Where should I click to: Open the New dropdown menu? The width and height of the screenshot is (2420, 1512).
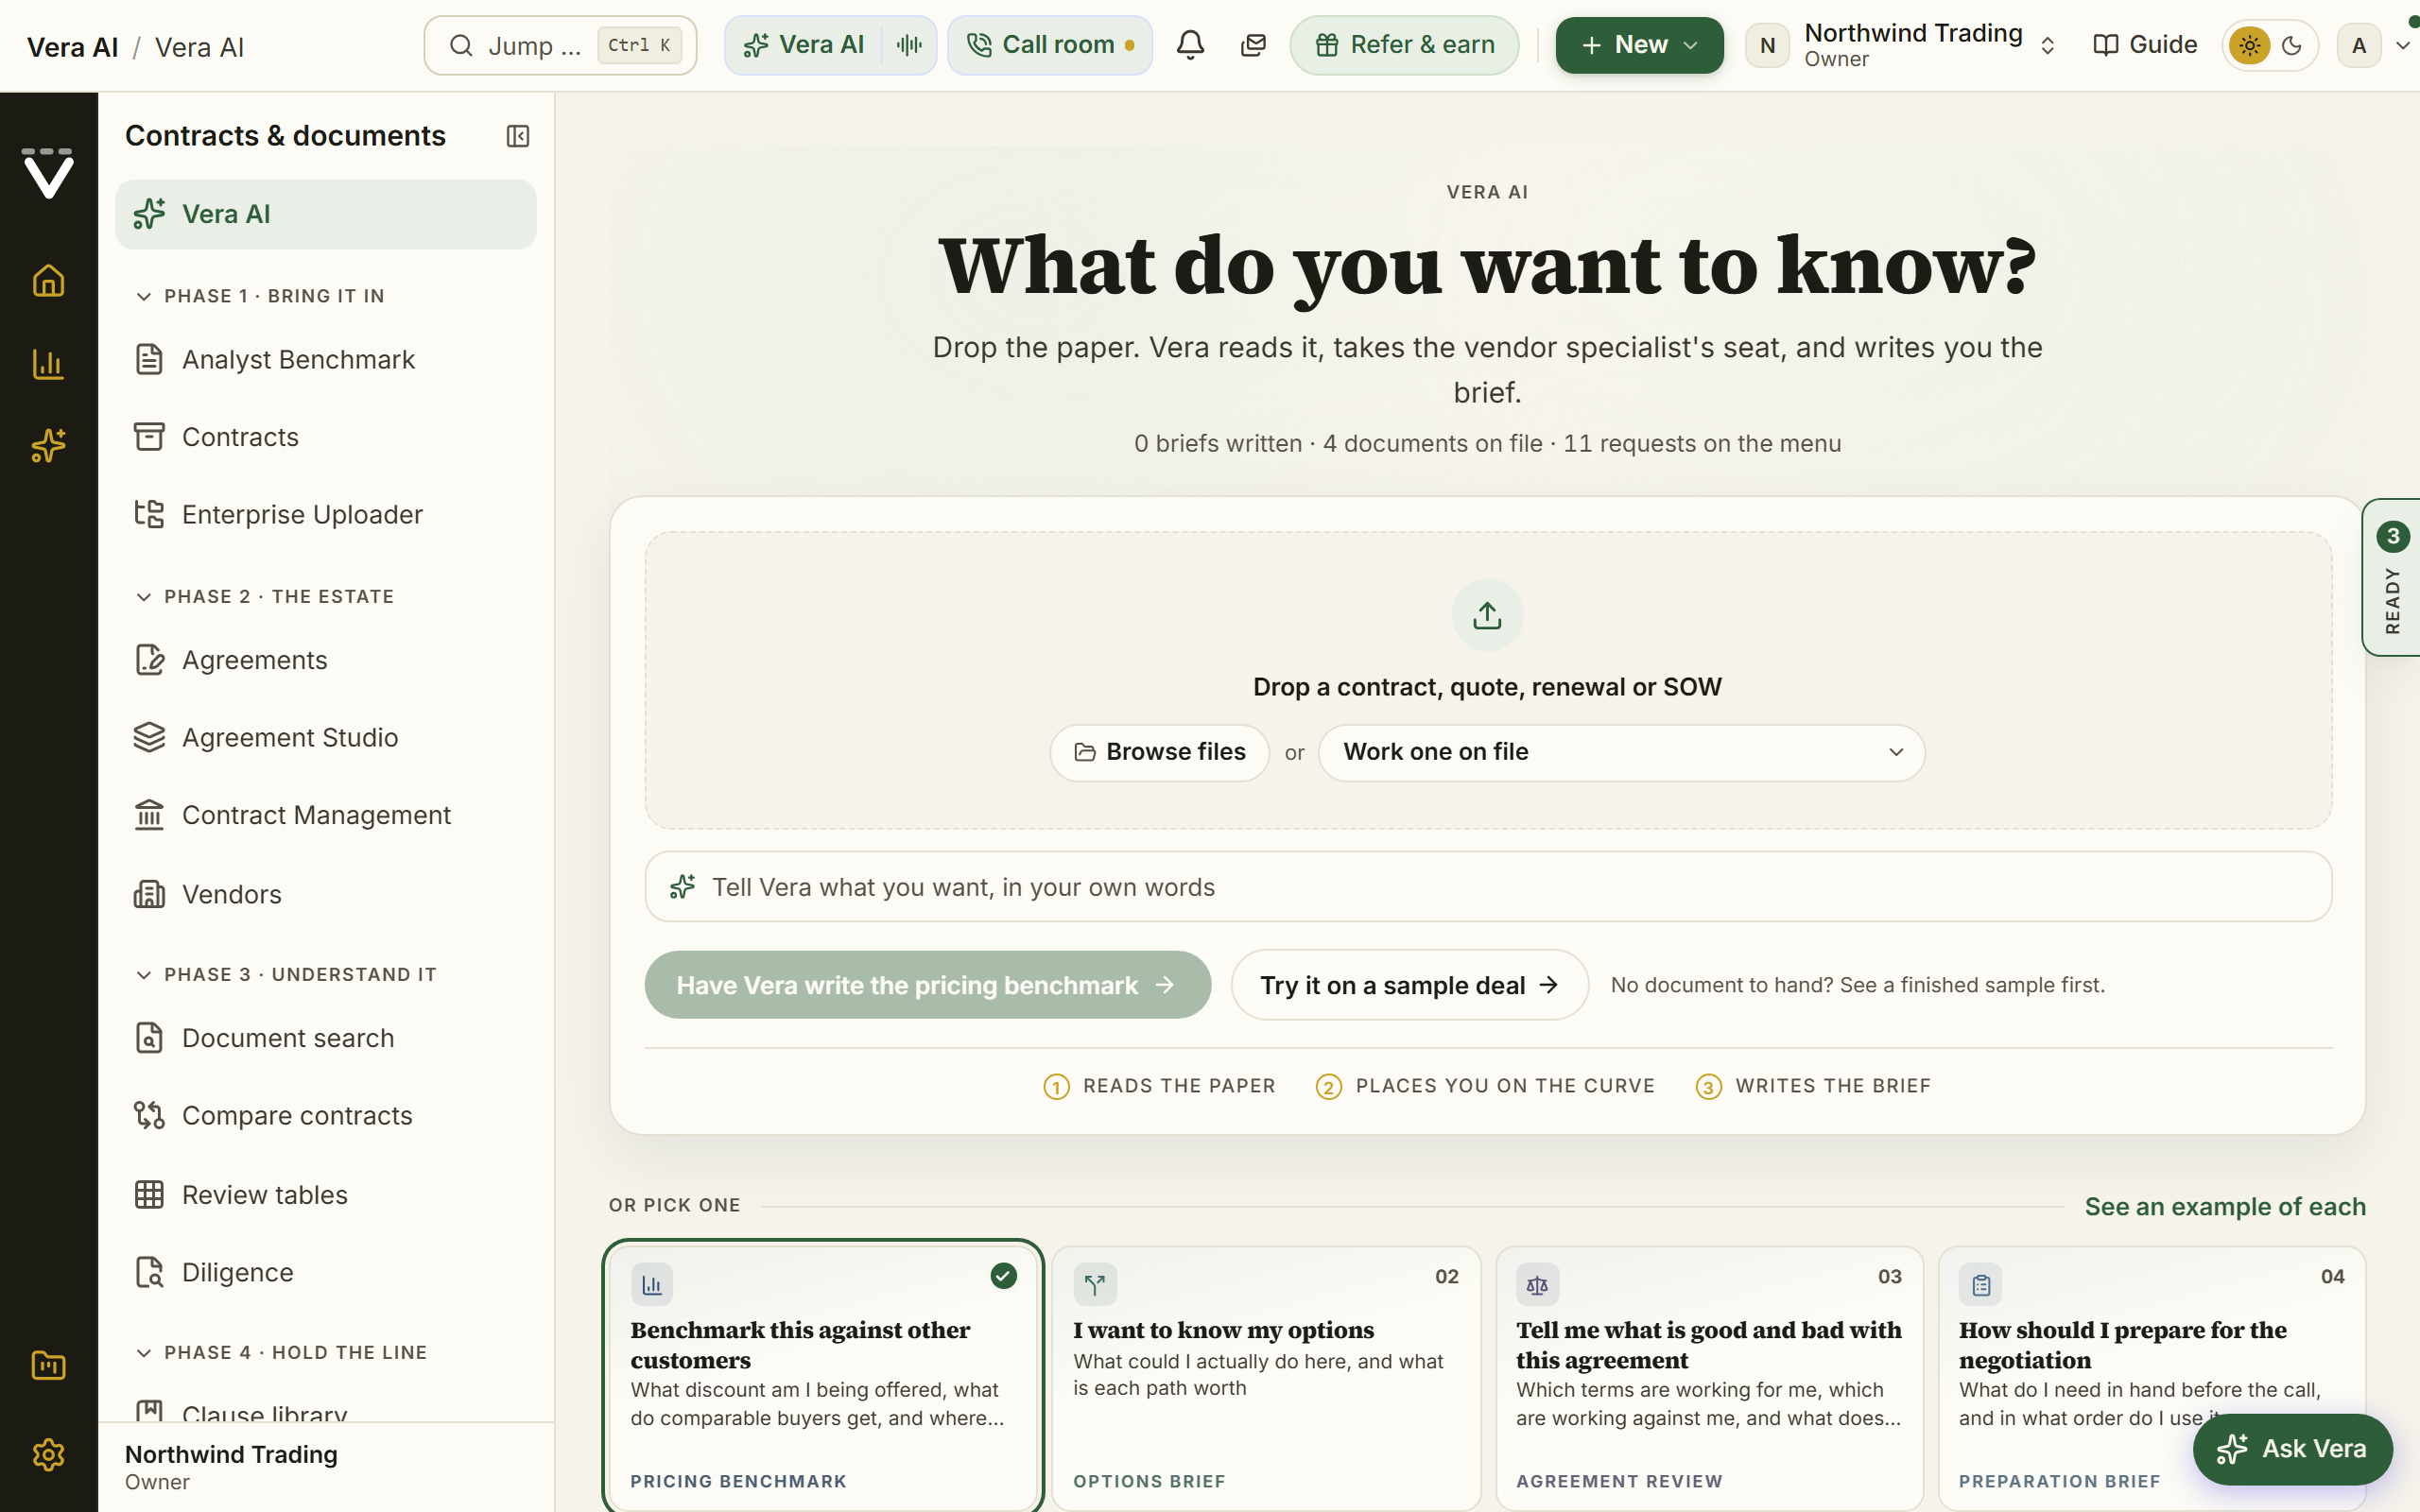tap(1639, 45)
